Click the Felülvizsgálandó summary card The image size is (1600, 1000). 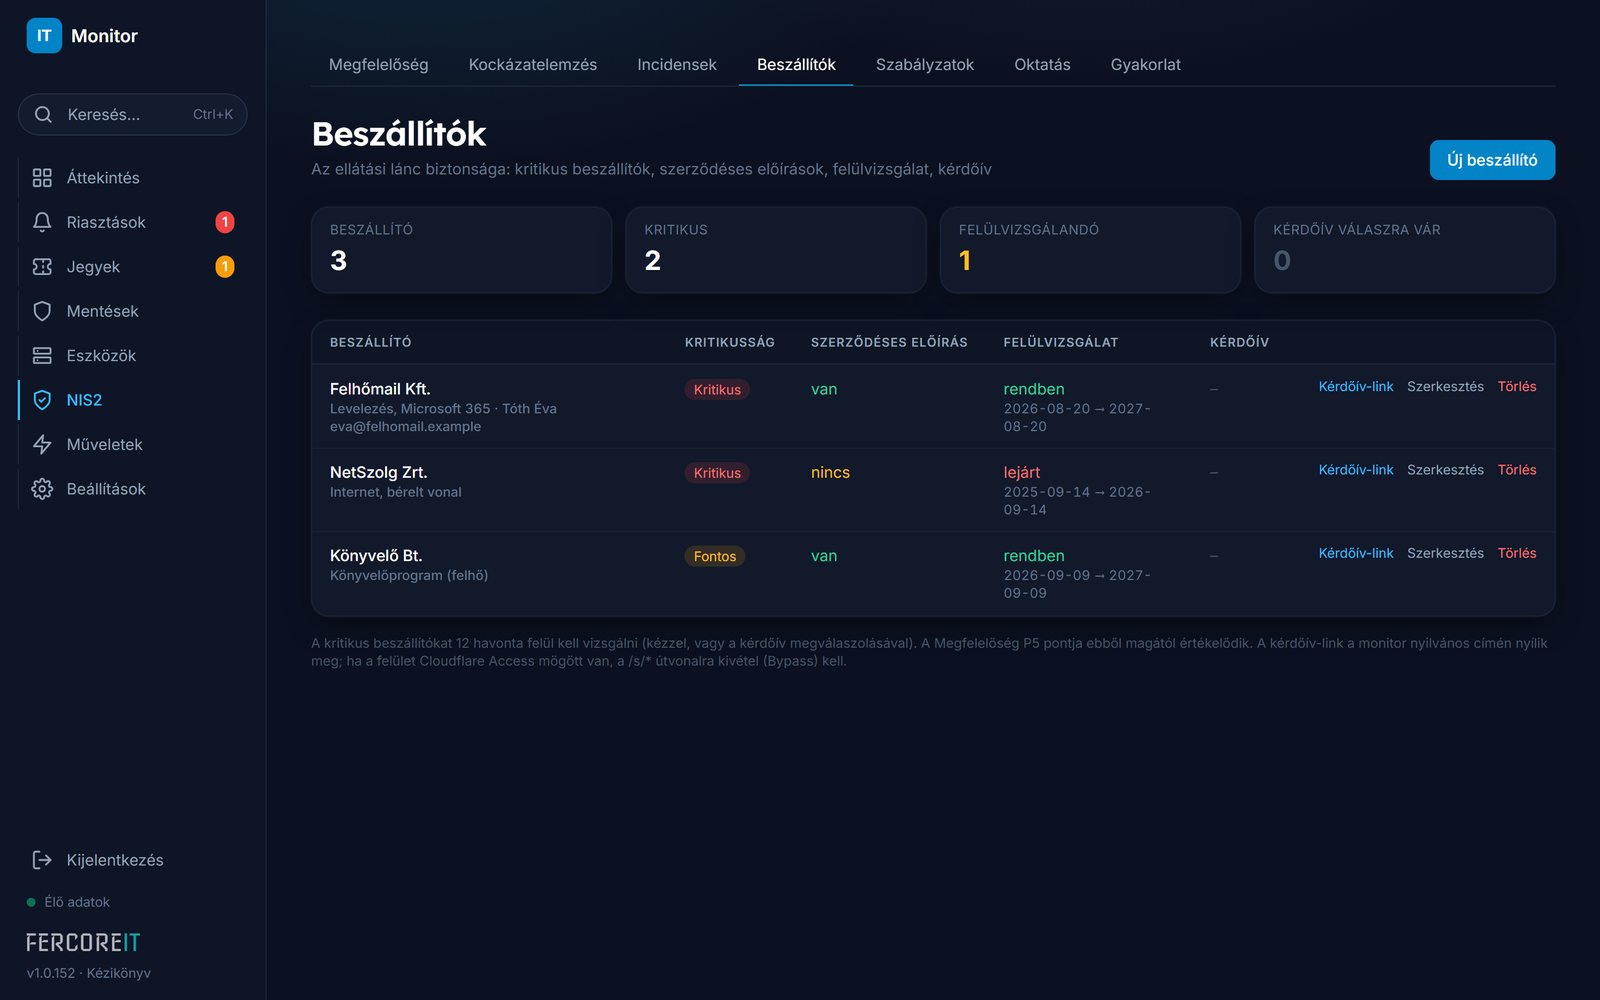click(1090, 250)
